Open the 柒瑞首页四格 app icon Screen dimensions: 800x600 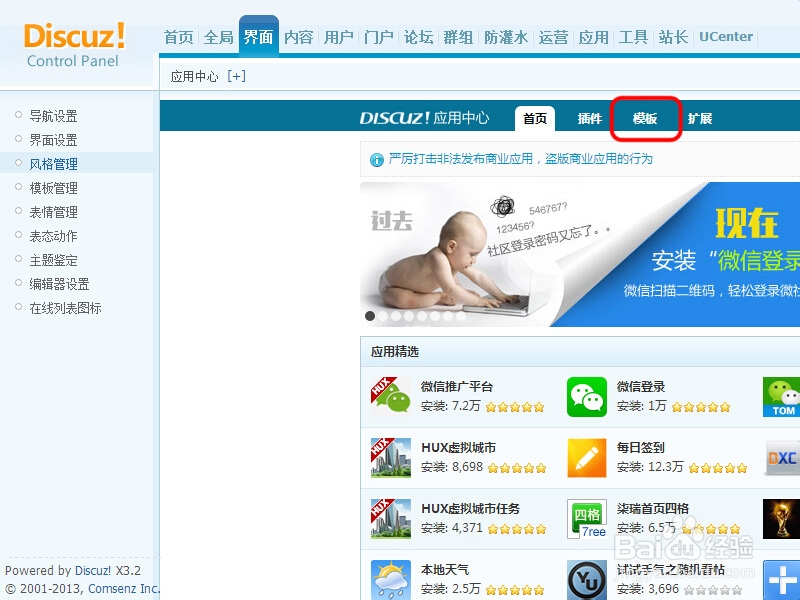[x=587, y=519]
